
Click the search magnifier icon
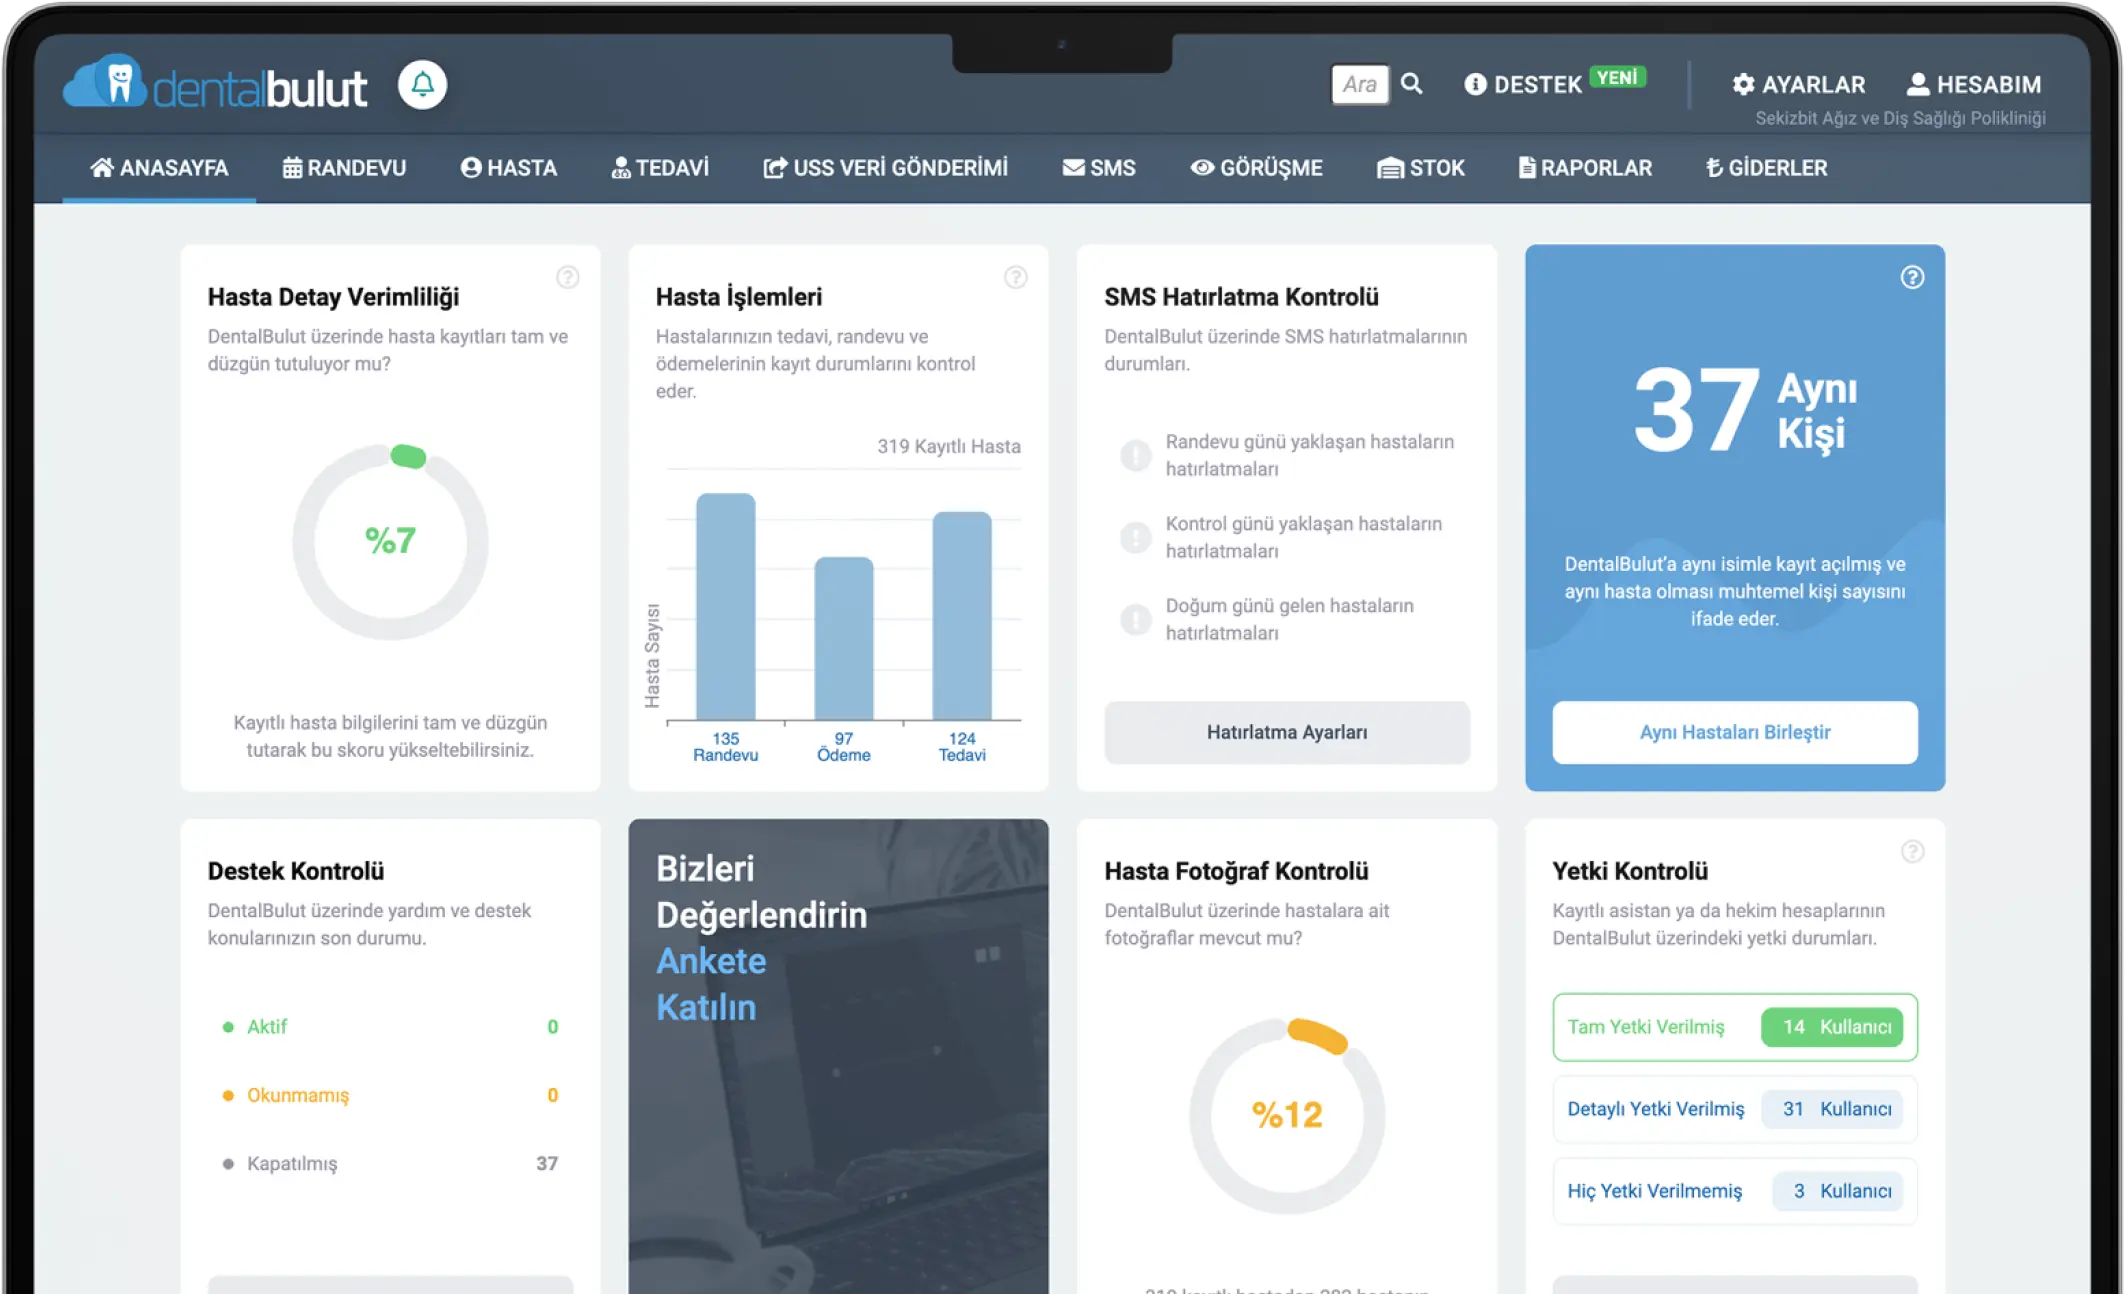(x=1411, y=84)
